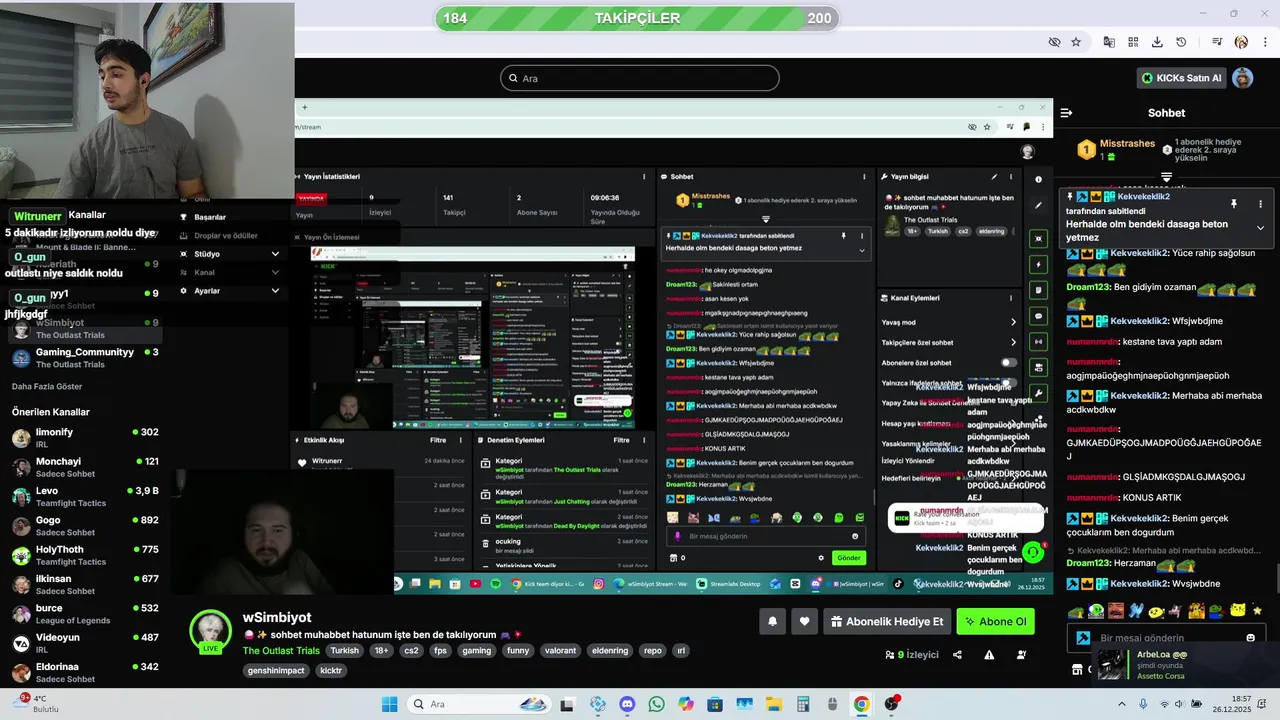
Task: Click the translate page icon in Chrome toolbar
Action: point(1109,42)
